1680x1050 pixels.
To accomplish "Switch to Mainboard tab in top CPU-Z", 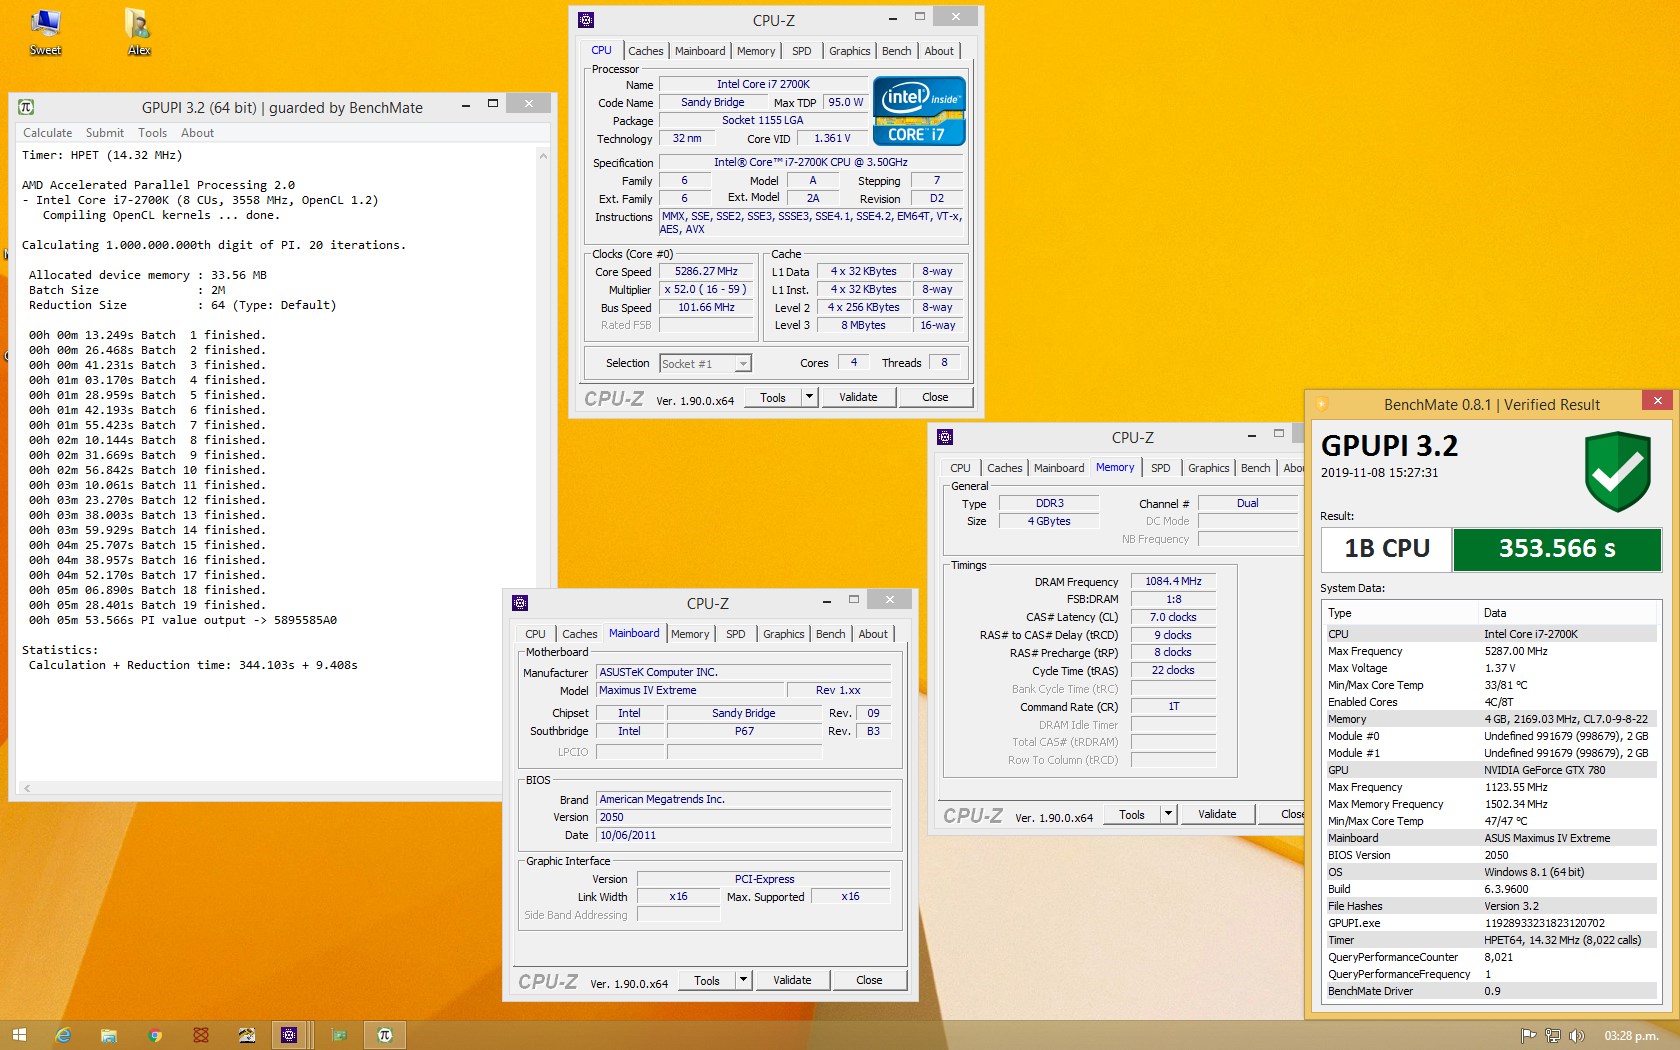I will click(x=700, y=51).
